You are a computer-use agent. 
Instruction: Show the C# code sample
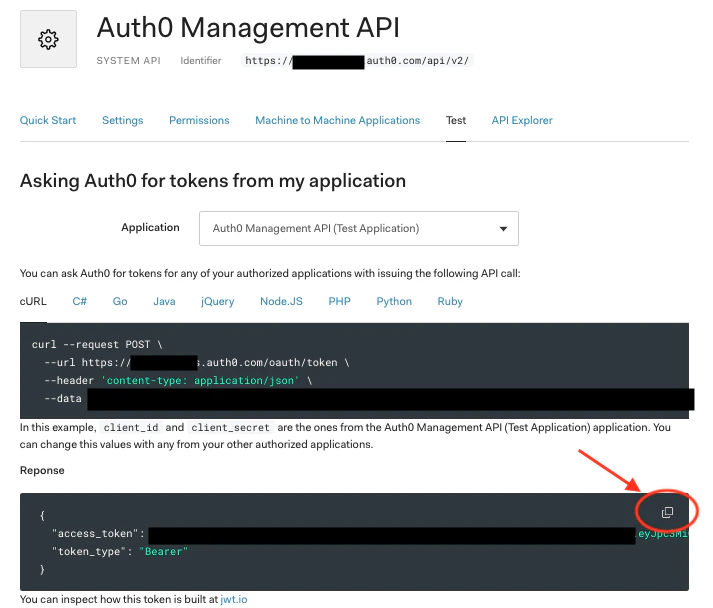coord(80,301)
